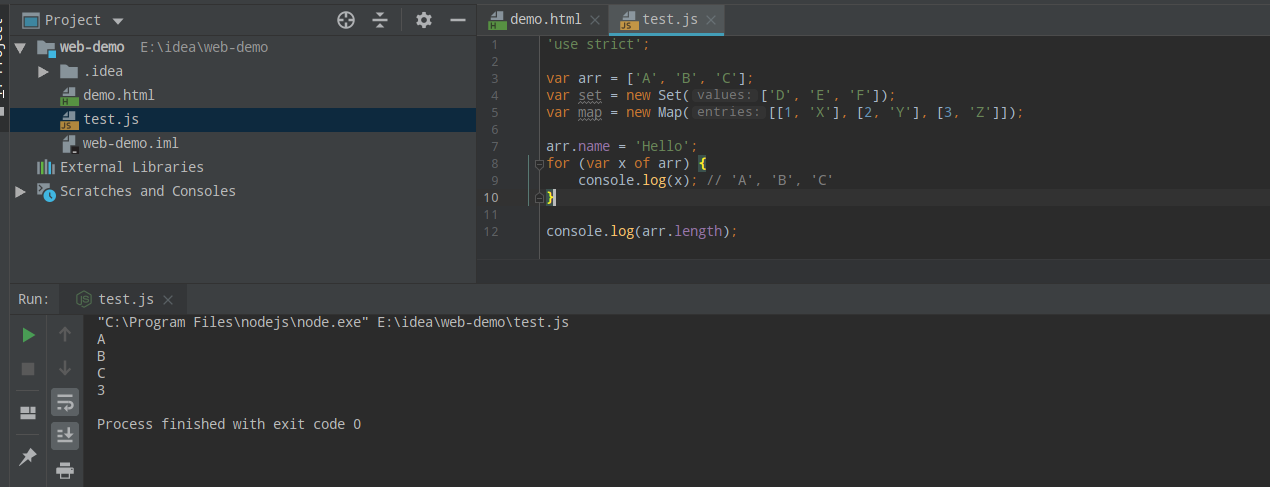Click the Locate/Scroll from Source target icon

(x=346, y=20)
